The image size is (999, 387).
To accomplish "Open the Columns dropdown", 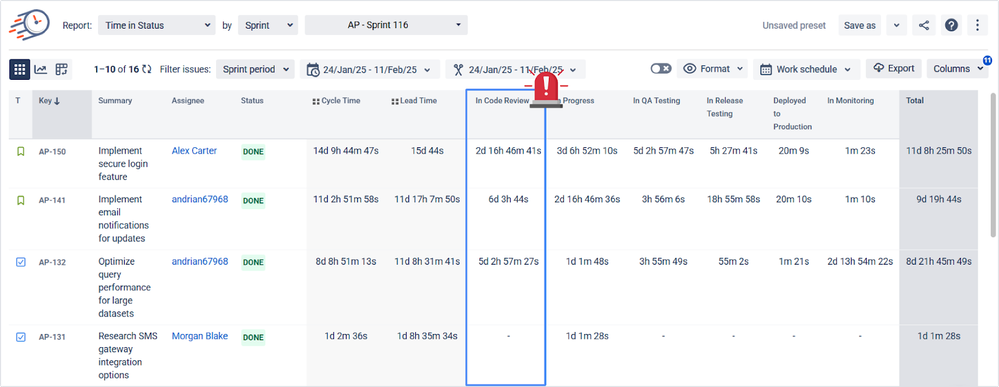I will 958,69.
